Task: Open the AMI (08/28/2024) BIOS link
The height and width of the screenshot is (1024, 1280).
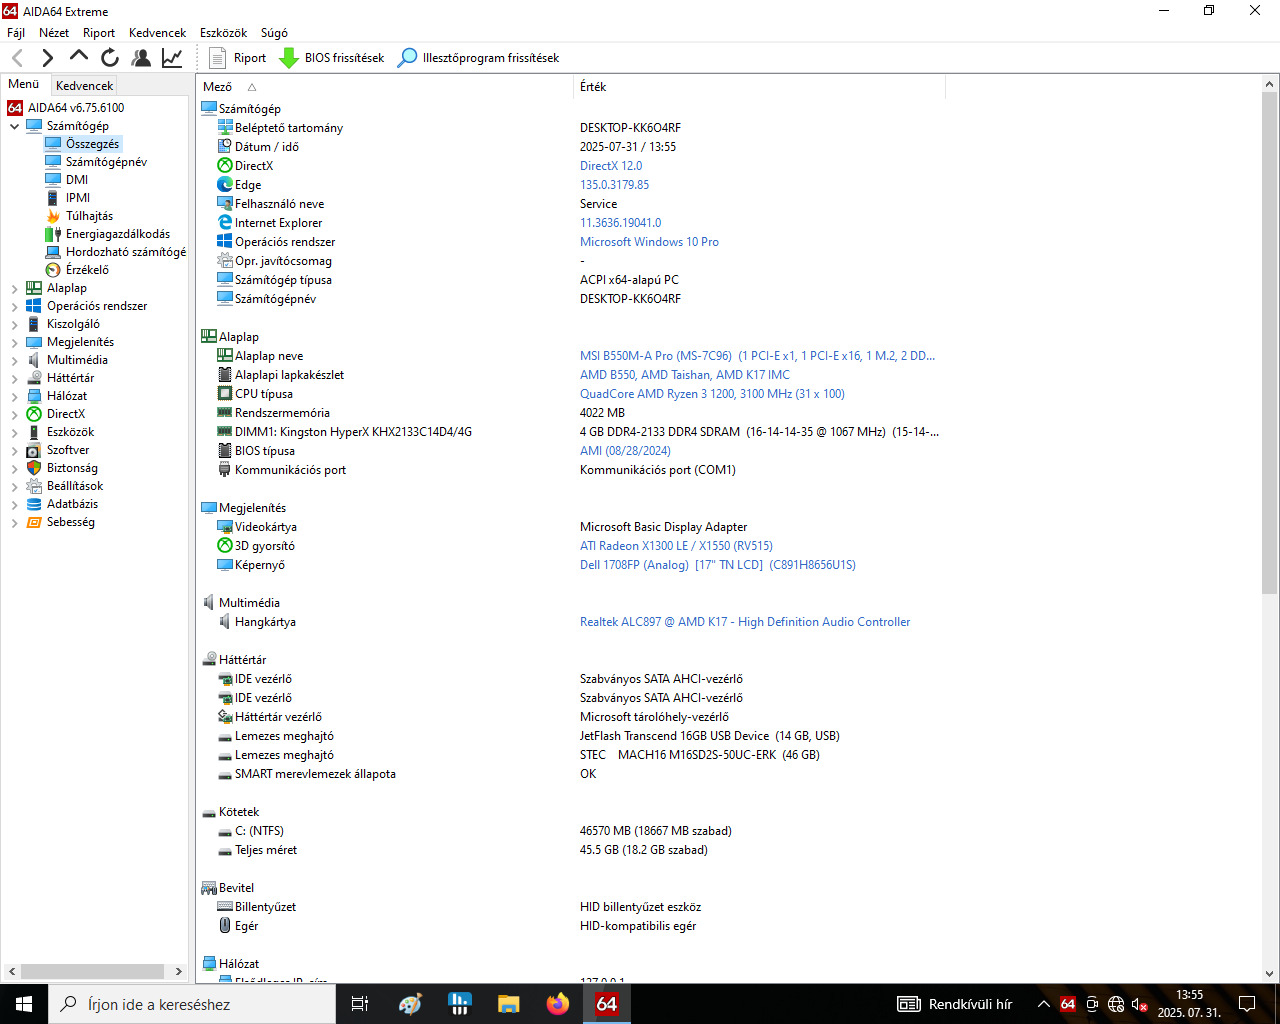Action: (x=625, y=451)
